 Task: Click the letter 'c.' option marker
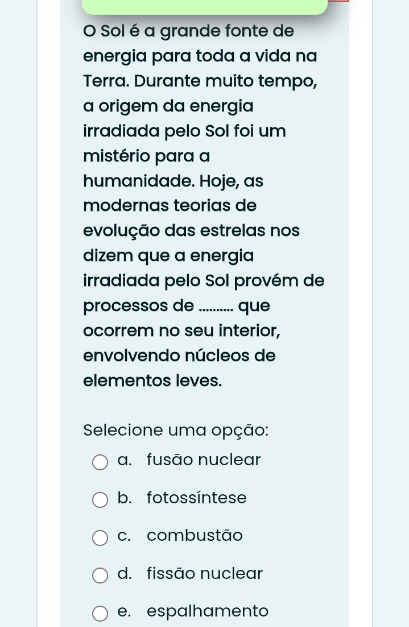124,536
